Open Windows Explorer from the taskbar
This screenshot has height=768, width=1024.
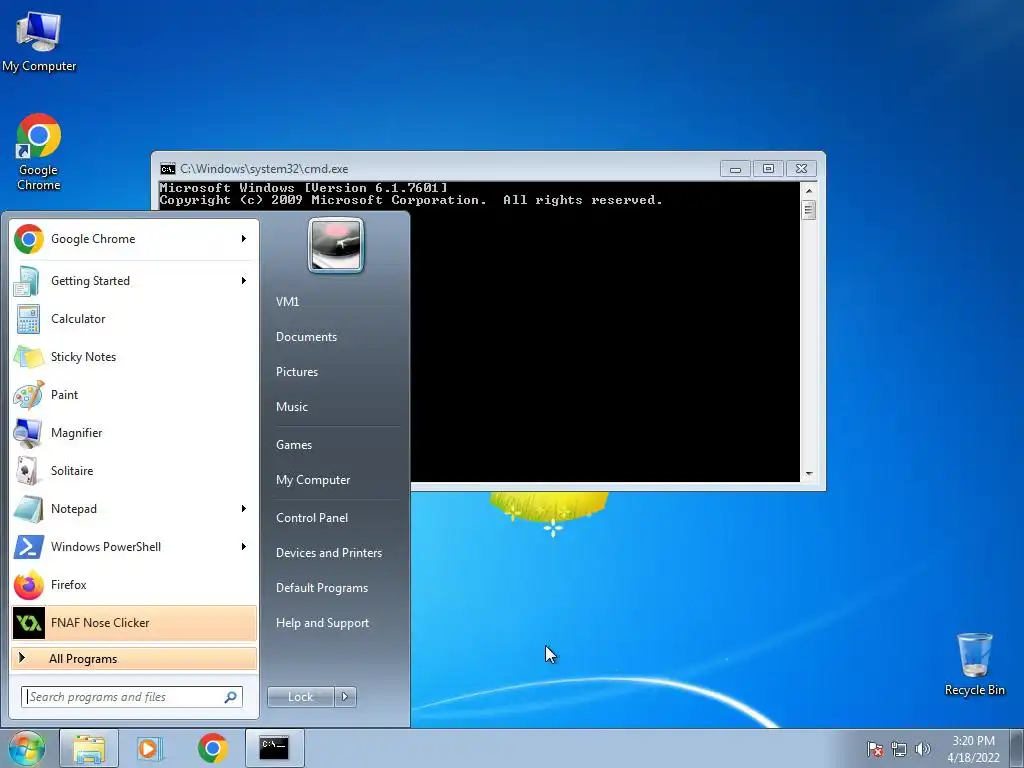coord(89,748)
